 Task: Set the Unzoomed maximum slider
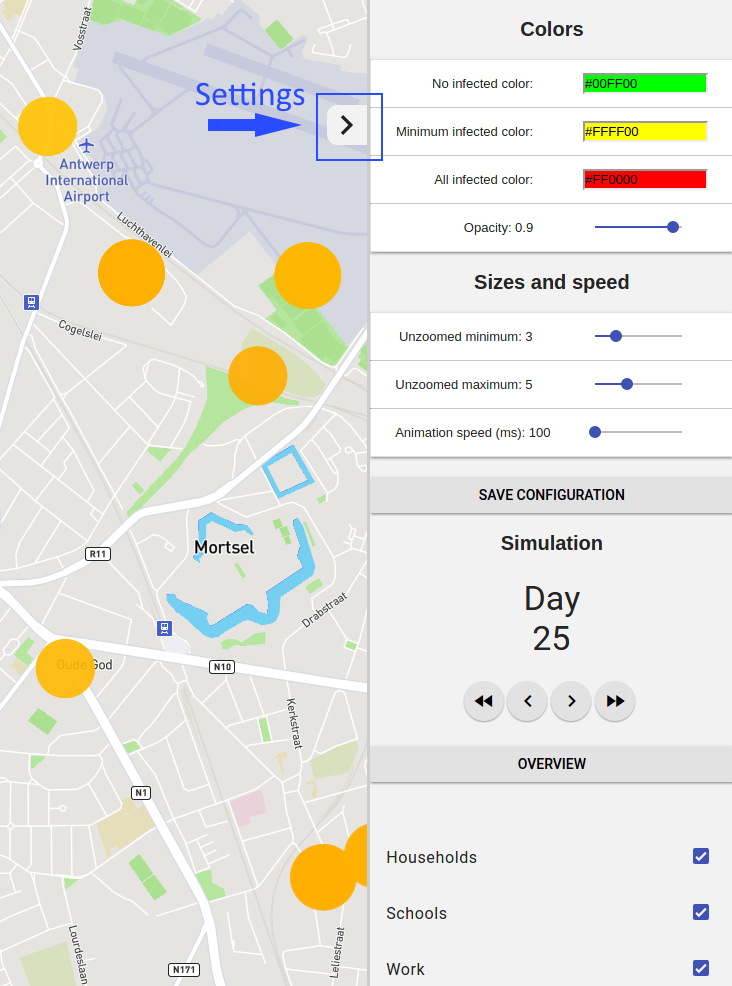pos(627,384)
